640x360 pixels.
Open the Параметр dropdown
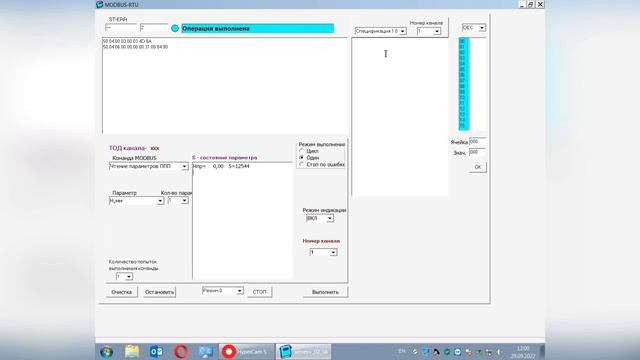(160, 201)
